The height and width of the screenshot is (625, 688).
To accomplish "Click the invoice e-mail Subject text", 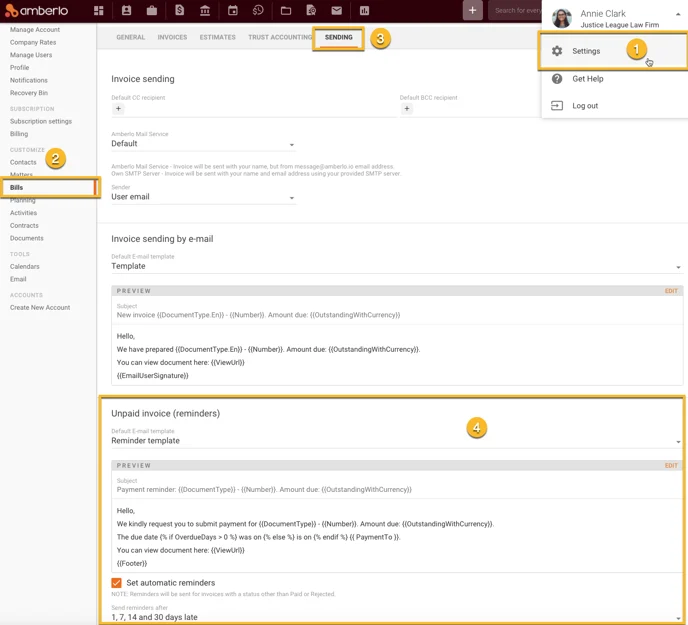I will pyautogui.click(x=258, y=315).
